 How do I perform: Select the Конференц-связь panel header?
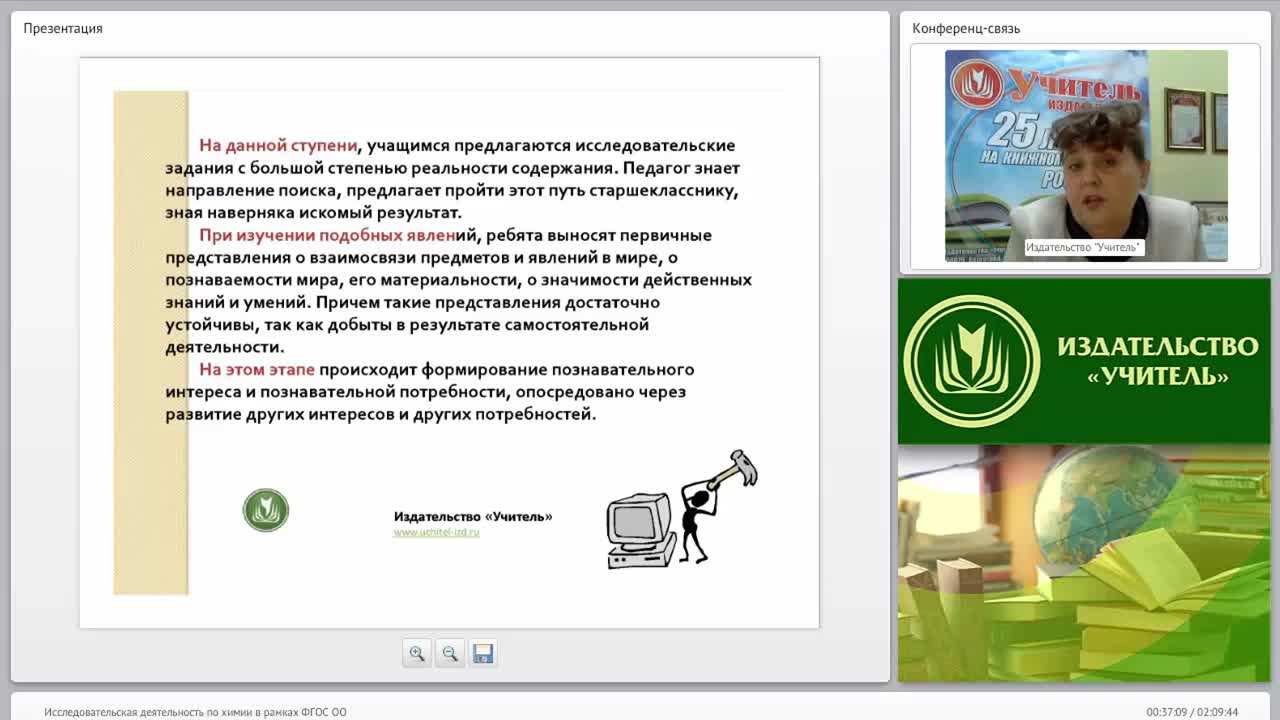(966, 28)
